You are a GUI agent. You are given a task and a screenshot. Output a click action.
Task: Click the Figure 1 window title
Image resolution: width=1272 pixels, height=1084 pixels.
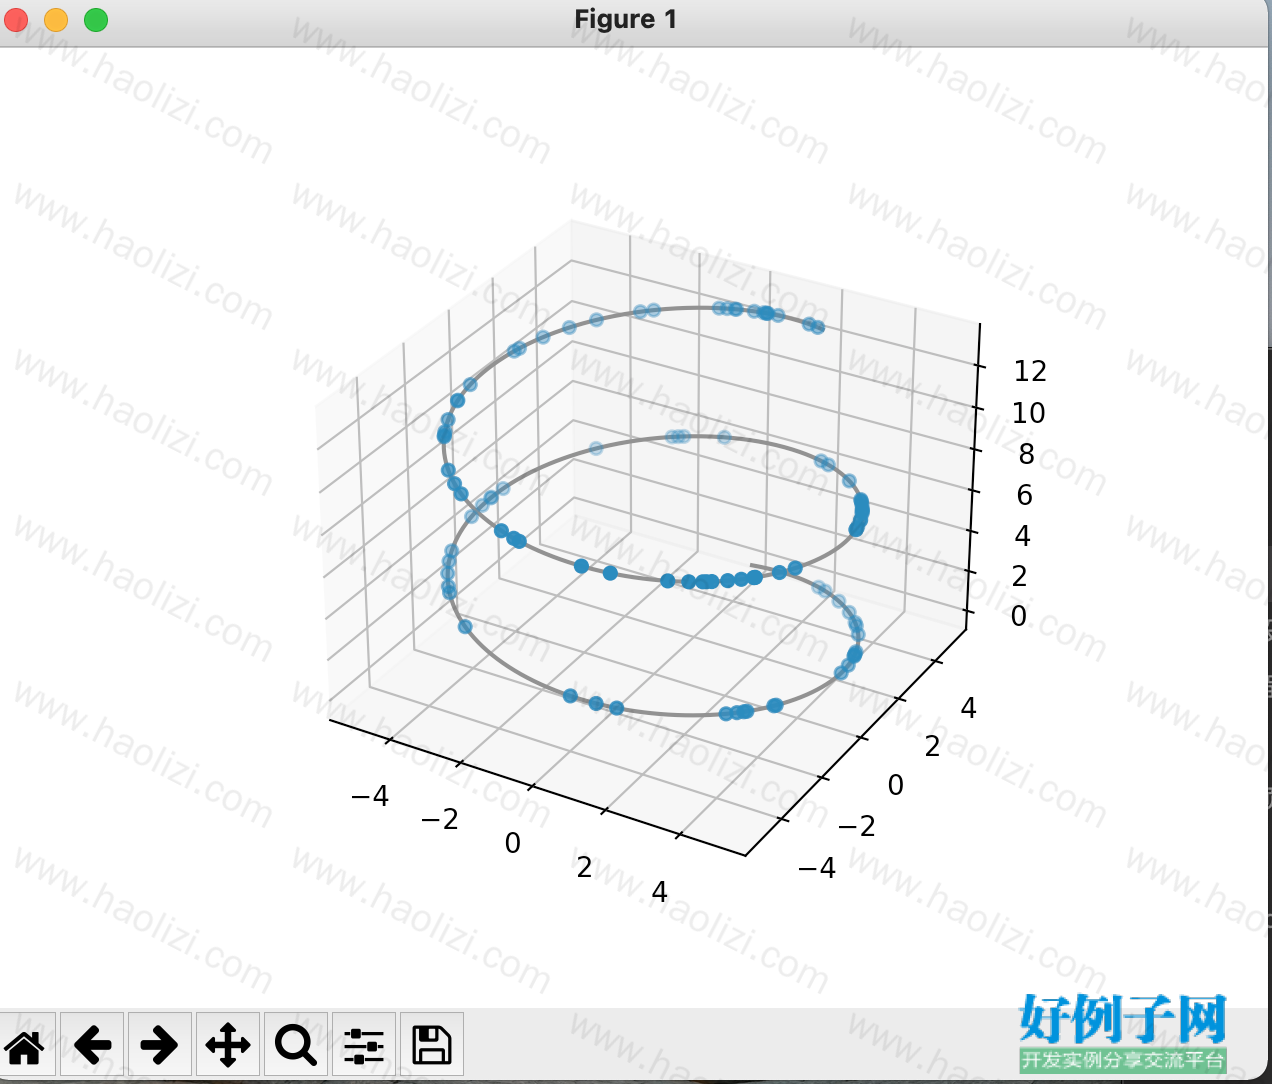pyautogui.click(x=626, y=19)
